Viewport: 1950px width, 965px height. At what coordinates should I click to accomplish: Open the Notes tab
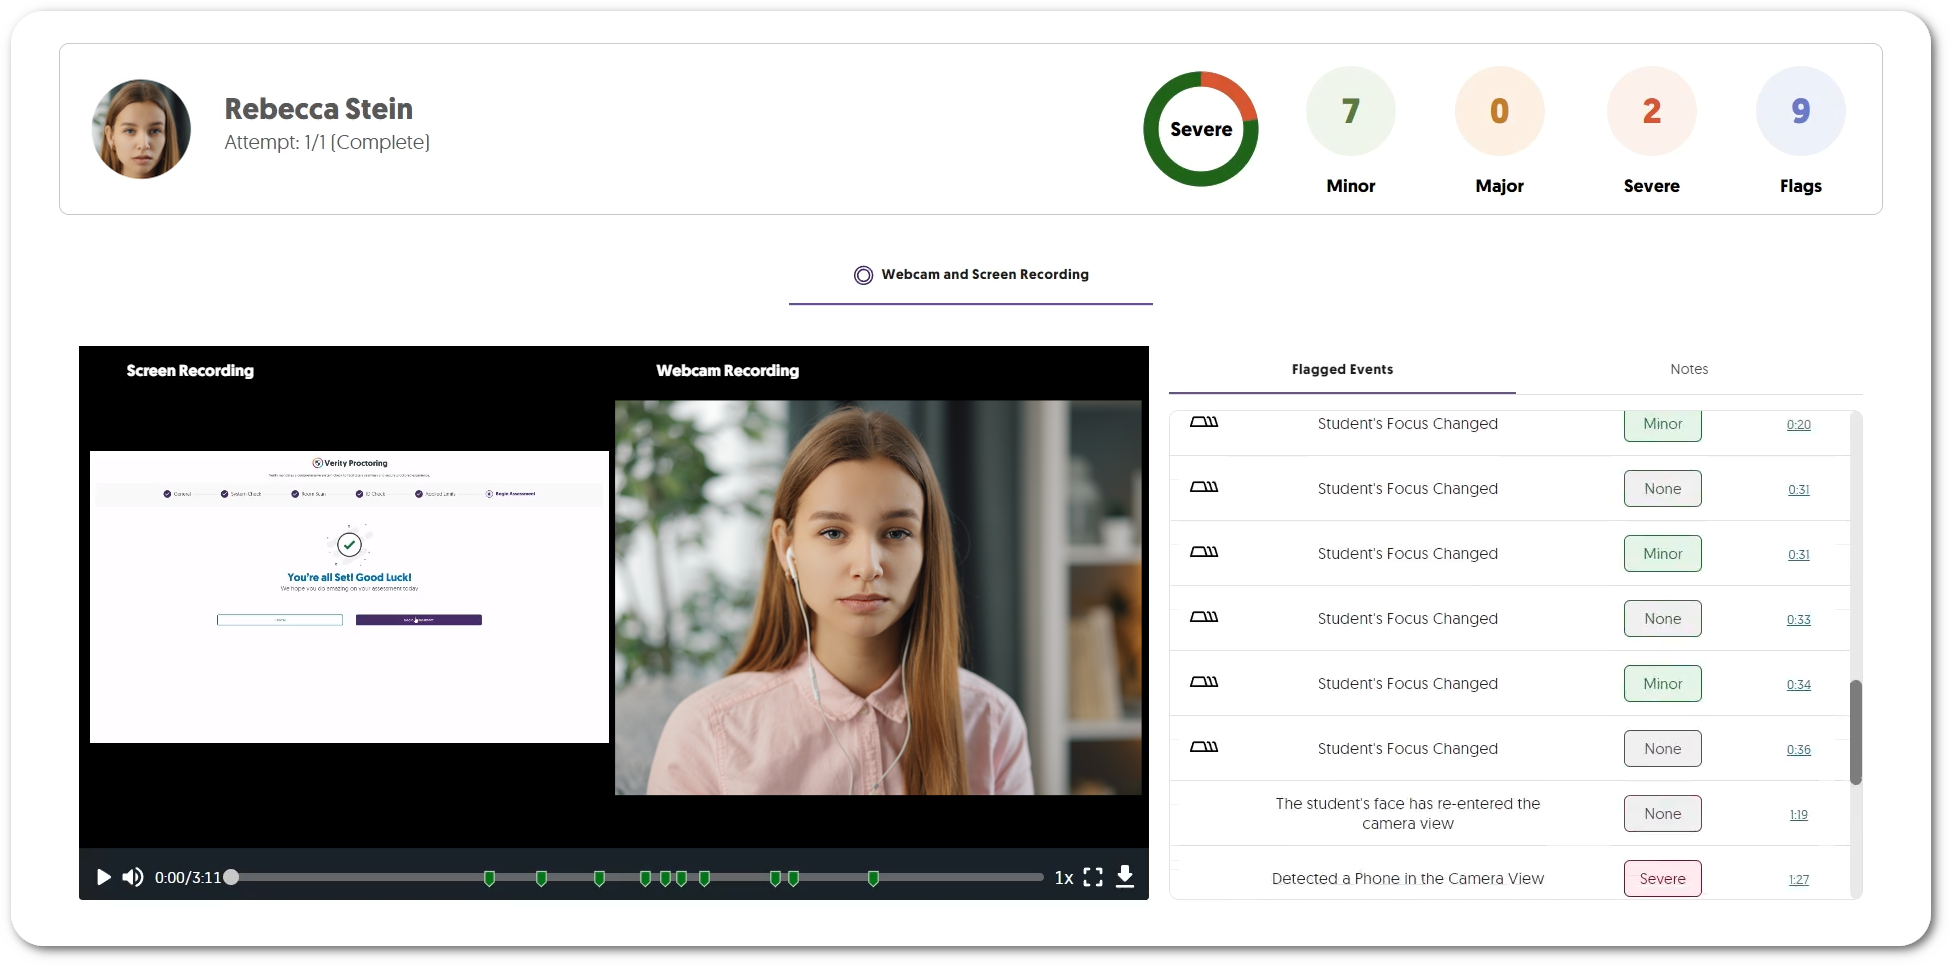[x=1688, y=369]
